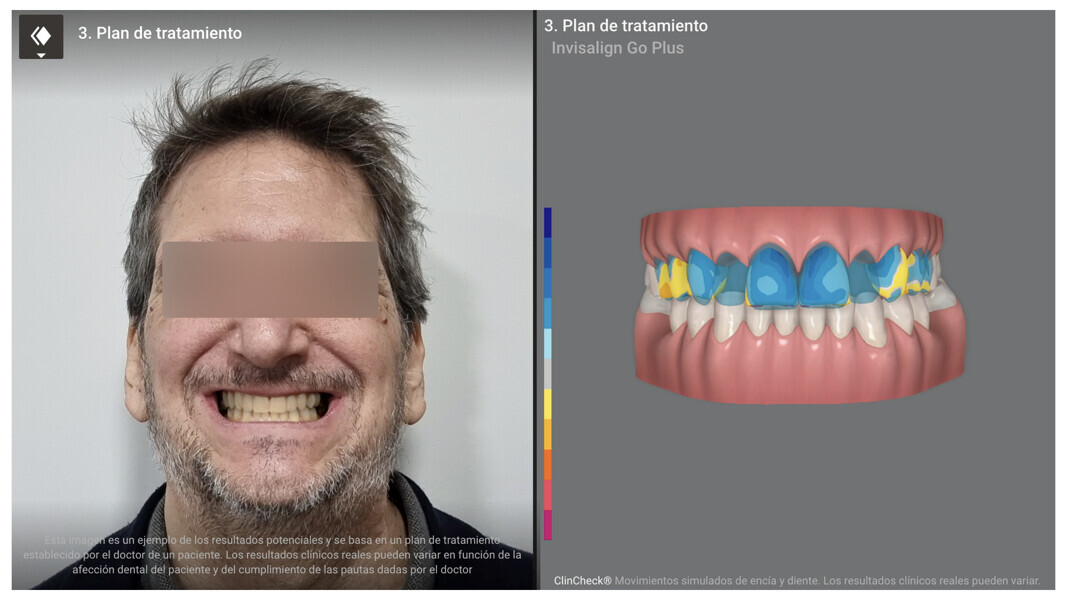Viewport: 1067px width, 600px height.
Task: Click the magenta segment at scale bottom
Action: click(547, 524)
